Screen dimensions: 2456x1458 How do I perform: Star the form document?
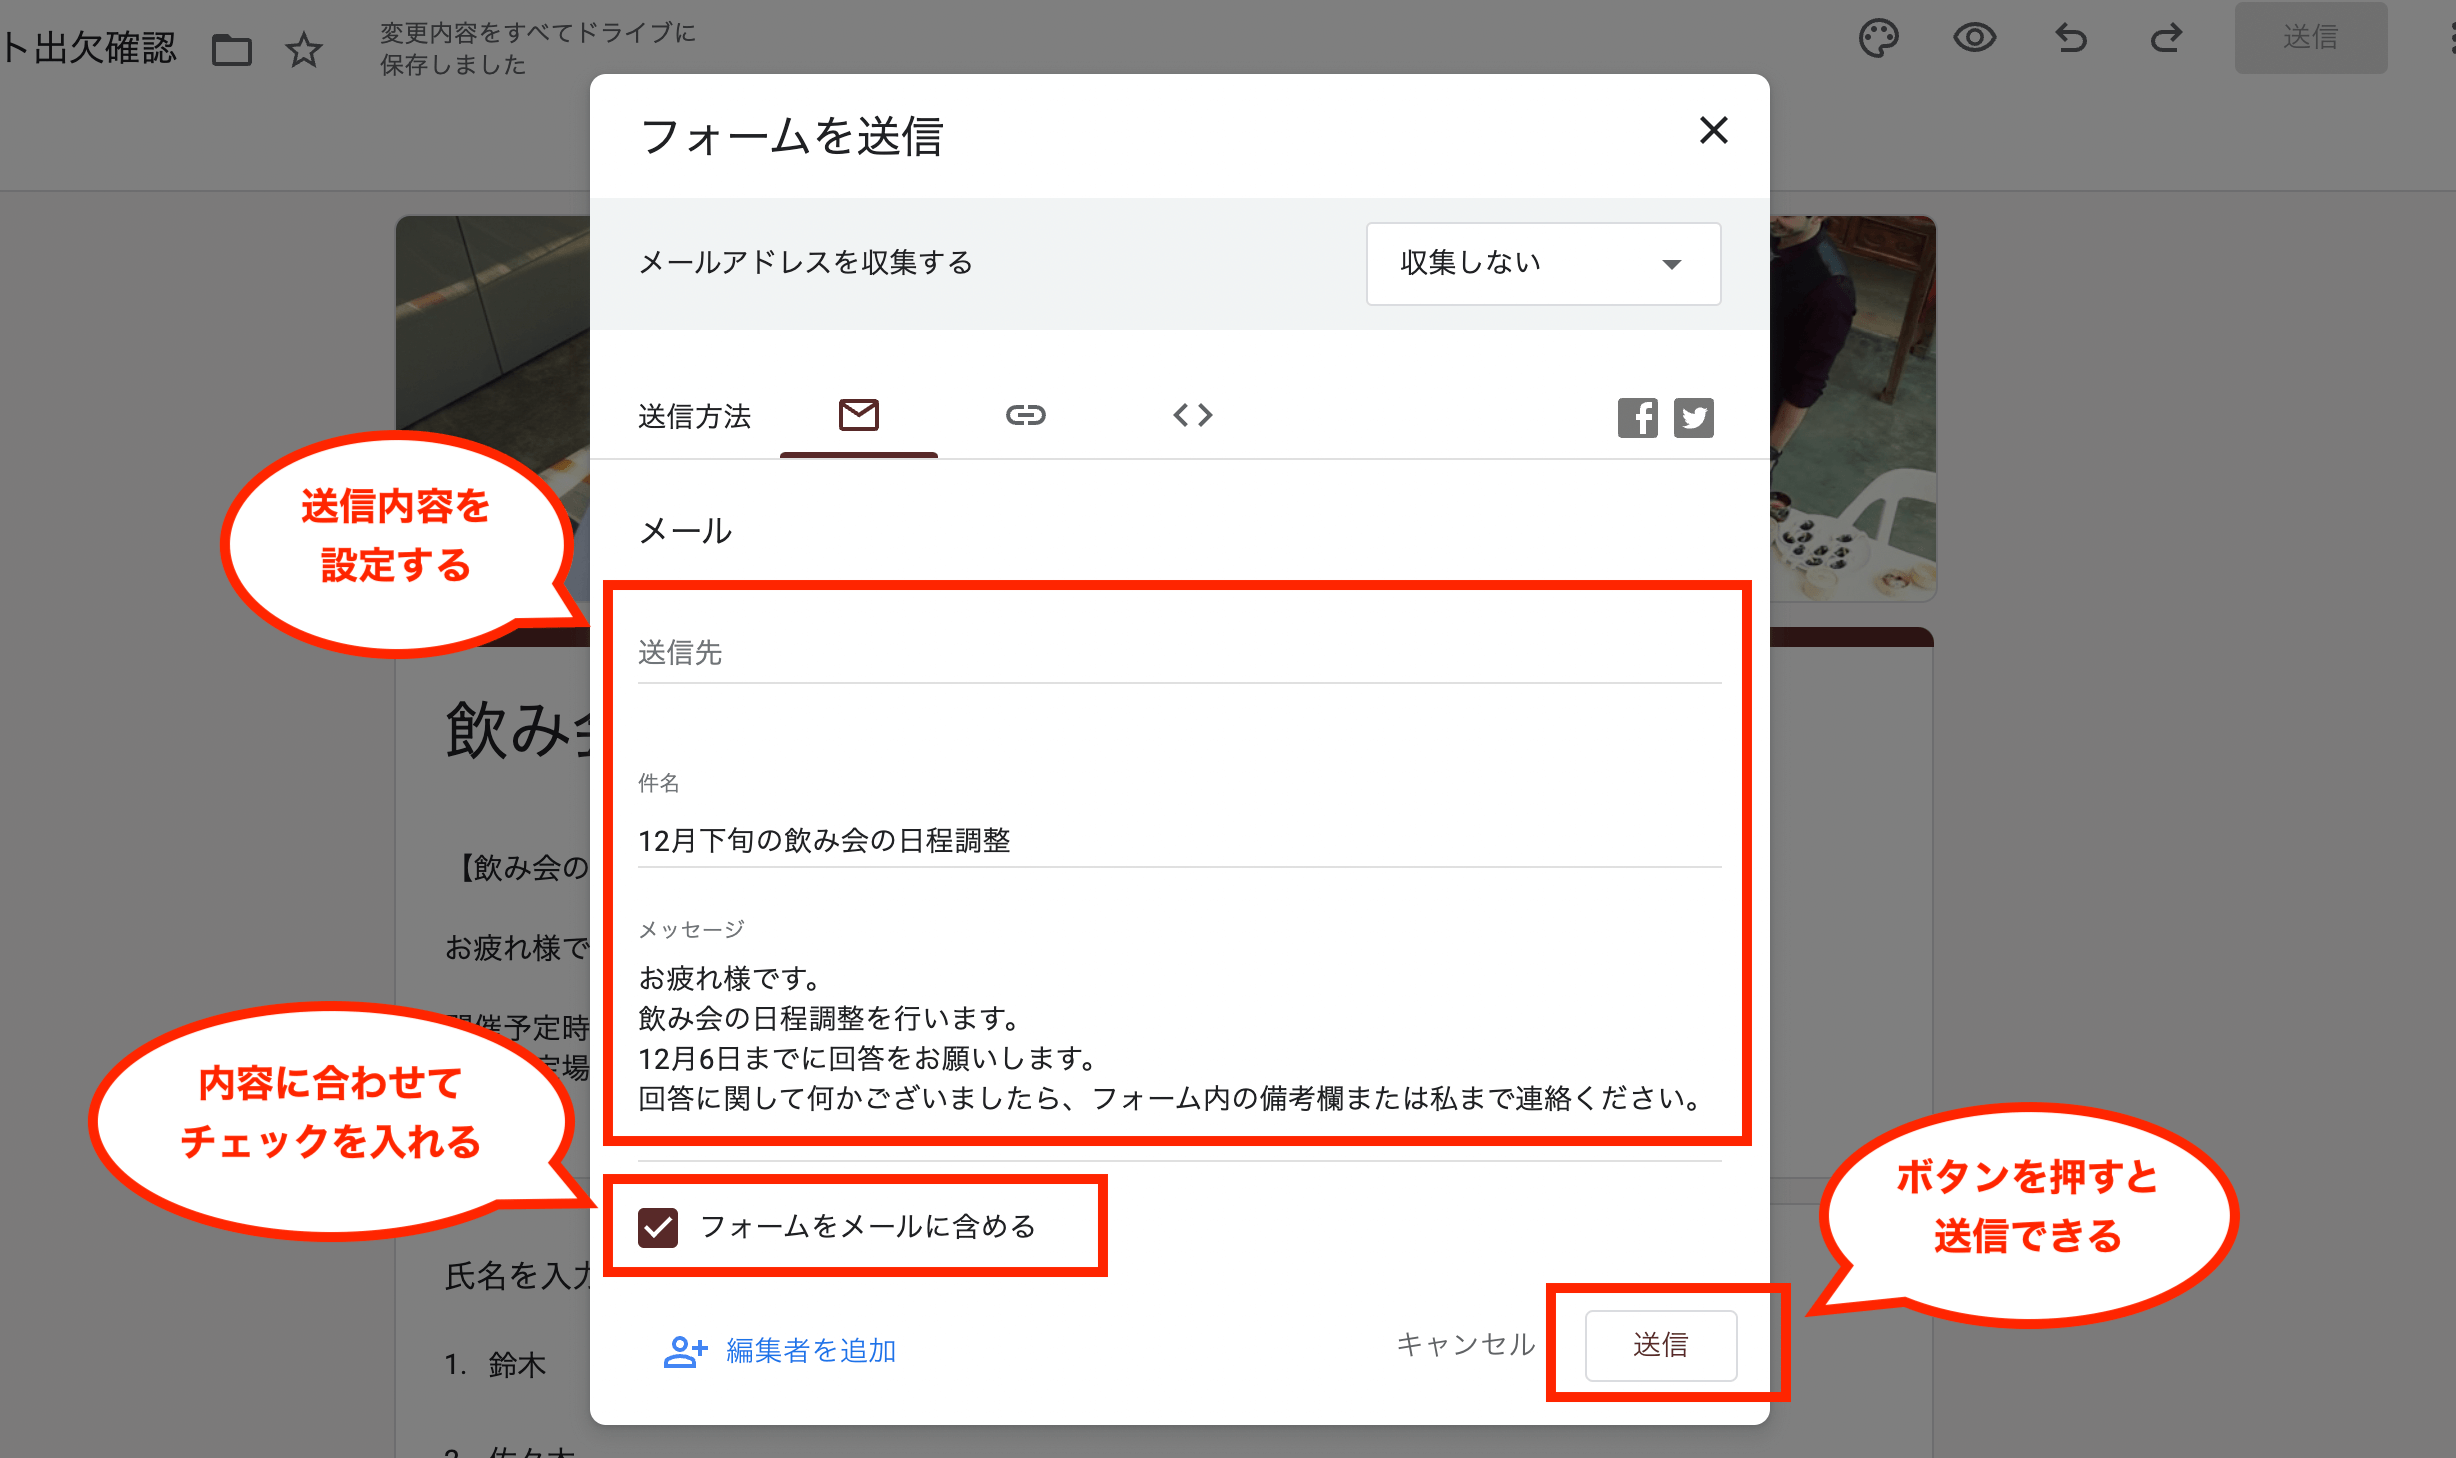point(304,49)
